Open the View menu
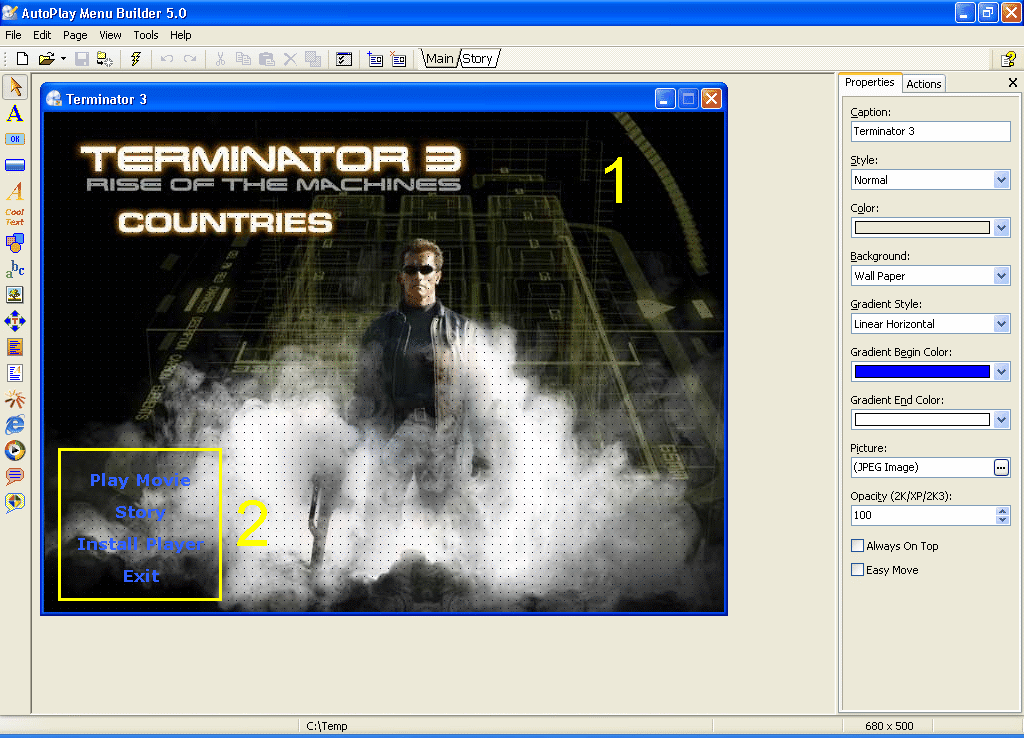 [x=110, y=35]
